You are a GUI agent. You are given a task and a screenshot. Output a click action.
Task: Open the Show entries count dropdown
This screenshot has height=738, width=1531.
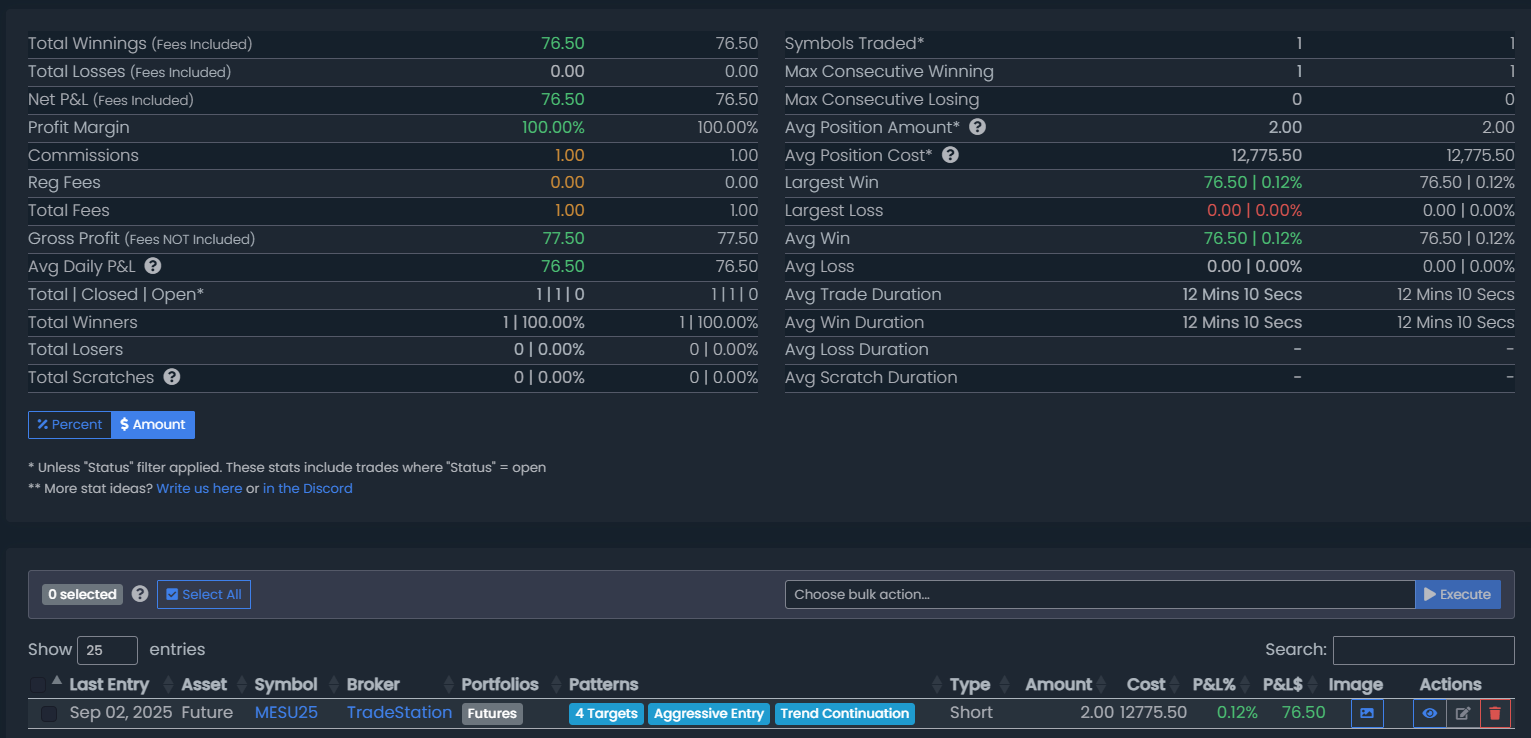(x=107, y=650)
